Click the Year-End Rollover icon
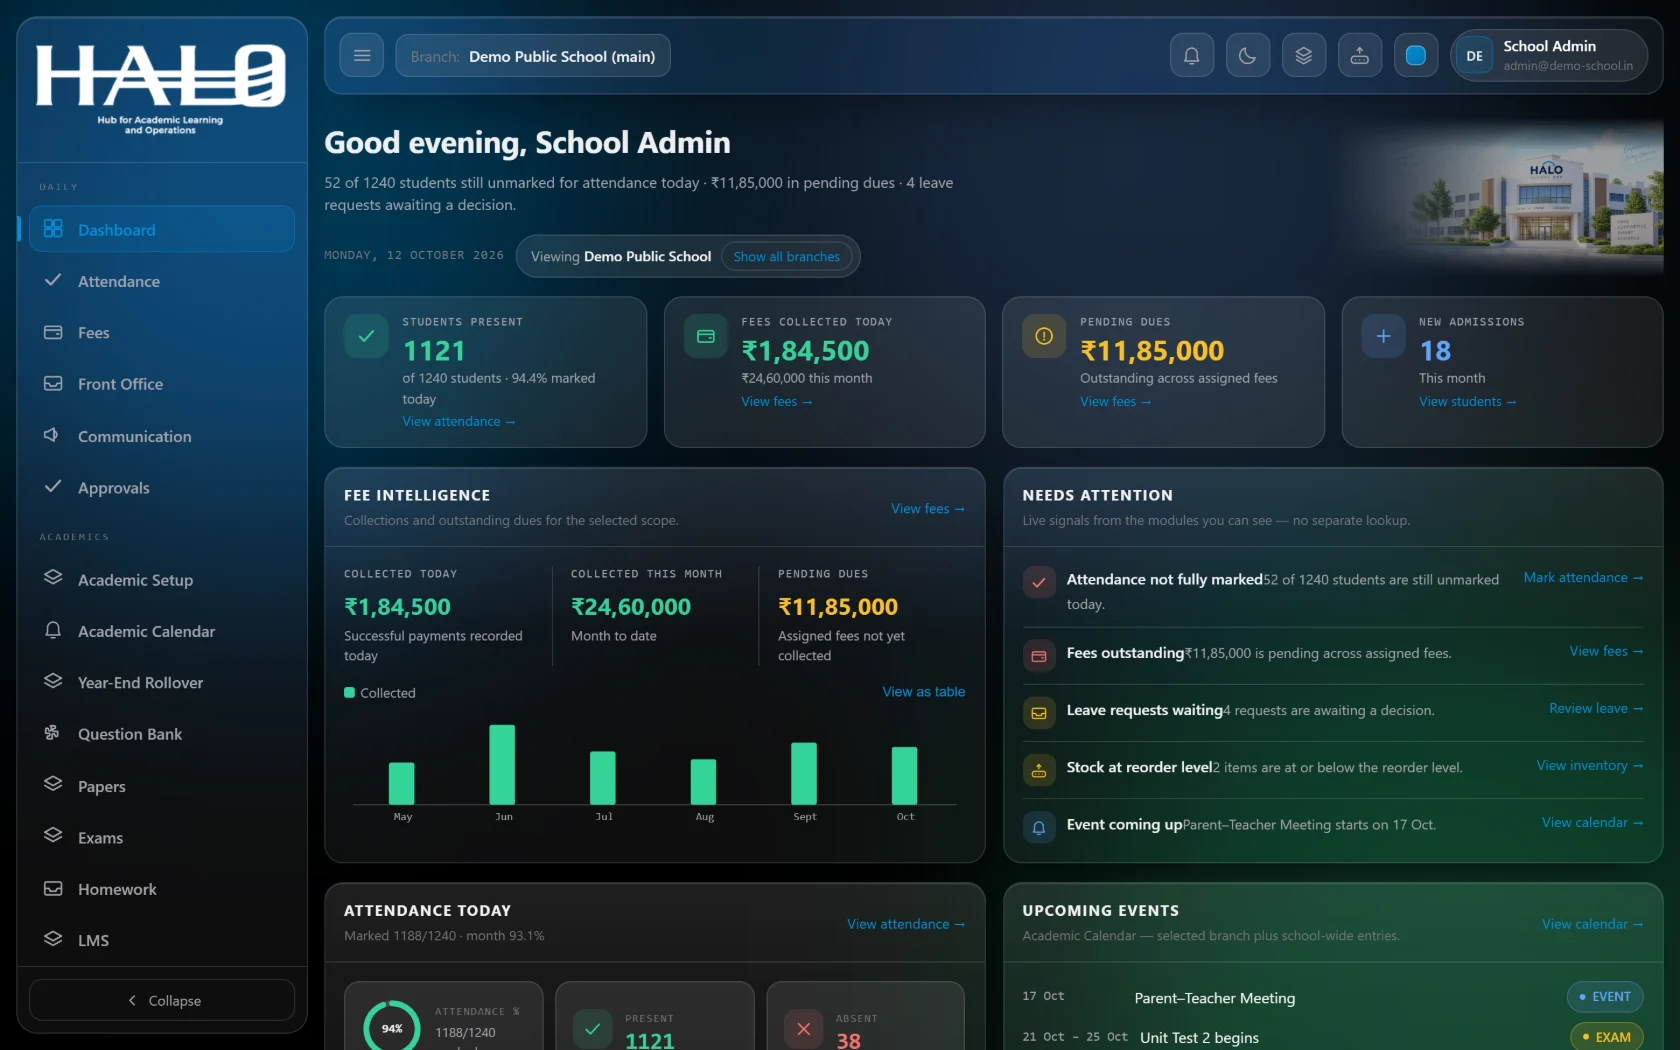The height and width of the screenshot is (1050, 1680). tap(53, 682)
